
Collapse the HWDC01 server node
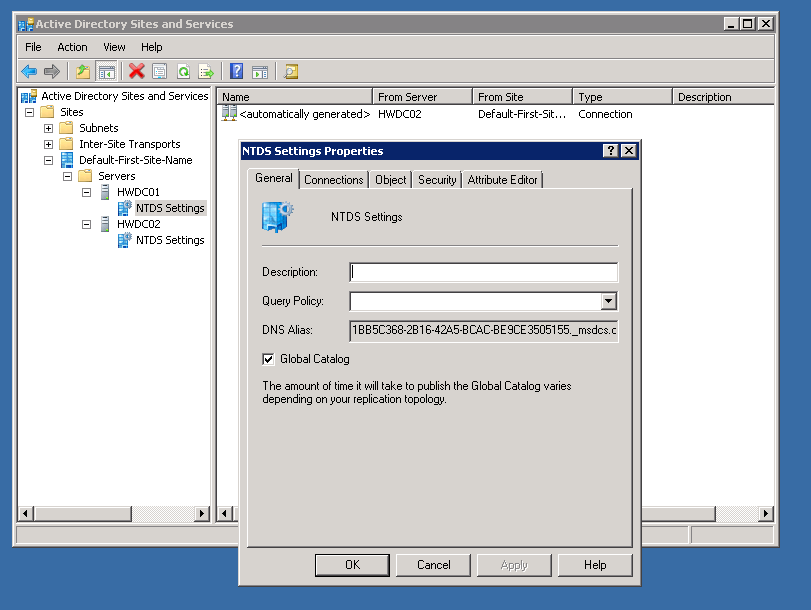point(86,192)
